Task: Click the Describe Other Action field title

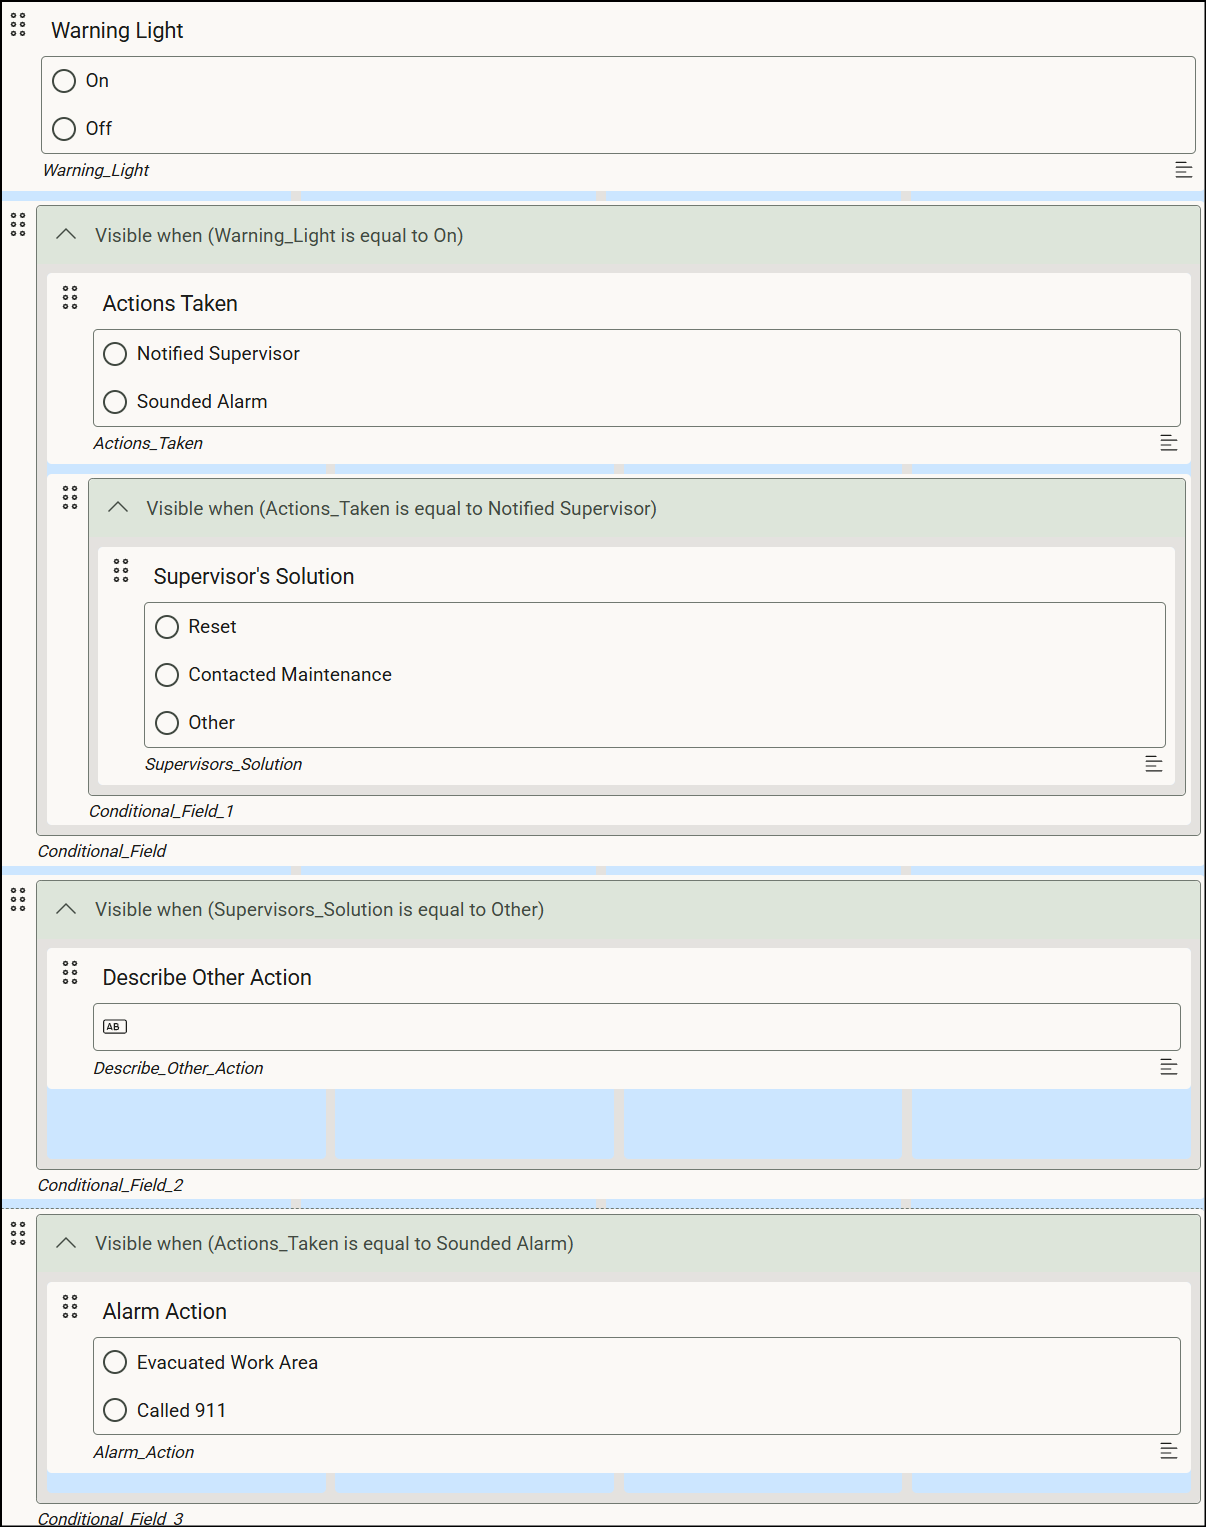Action: coord(207,977)
